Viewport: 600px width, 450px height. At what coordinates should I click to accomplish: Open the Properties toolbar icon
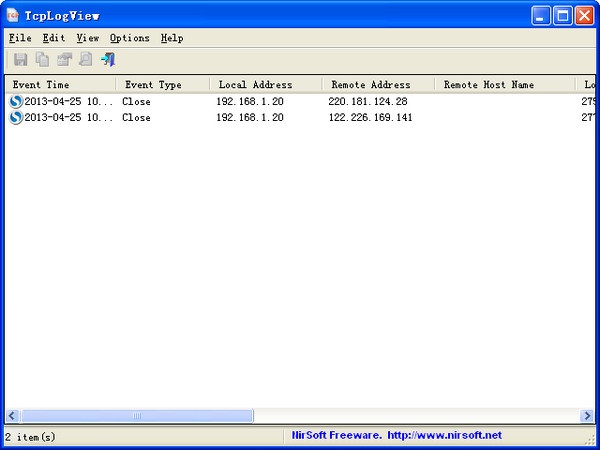tap(64, 60)
